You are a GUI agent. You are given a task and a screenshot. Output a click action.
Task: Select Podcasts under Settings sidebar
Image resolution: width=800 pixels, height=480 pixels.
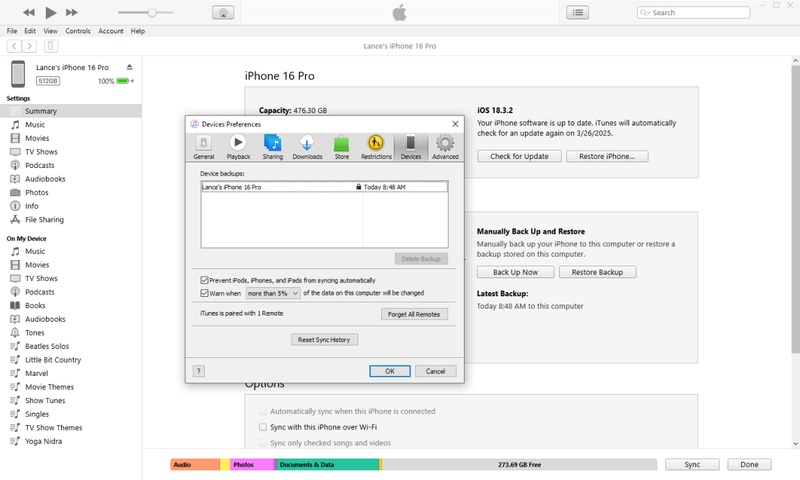click(70, 165)
